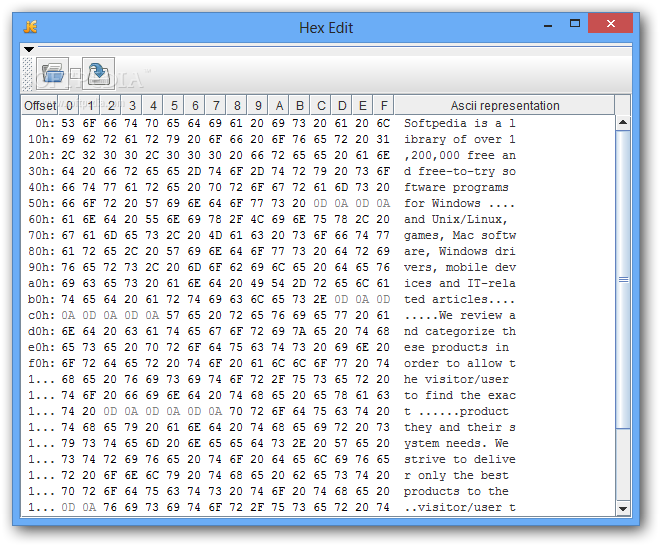This screenshot has width=660, height=546.
Task: Click ASCII text 'ibrary of over 1'
Action: [x=460, y=139]
